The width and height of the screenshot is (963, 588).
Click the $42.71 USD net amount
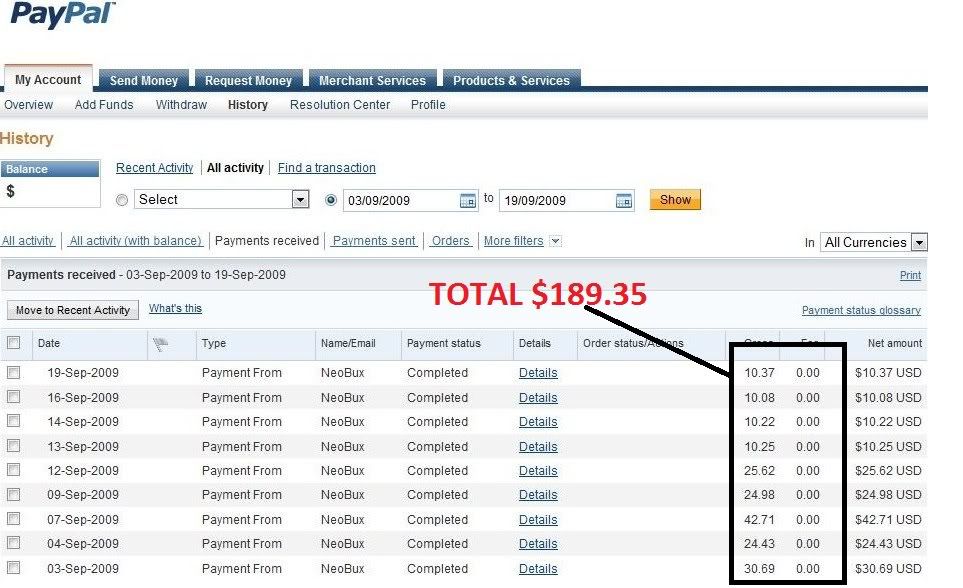(888, 520)
